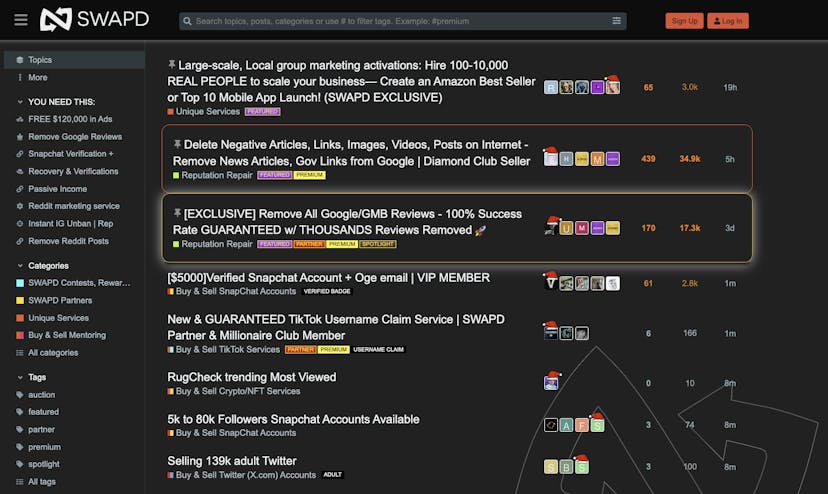Open RugCheck trending Most Viewed topic
This screenshot has width=828, height=494.
(x=251, y=377)
